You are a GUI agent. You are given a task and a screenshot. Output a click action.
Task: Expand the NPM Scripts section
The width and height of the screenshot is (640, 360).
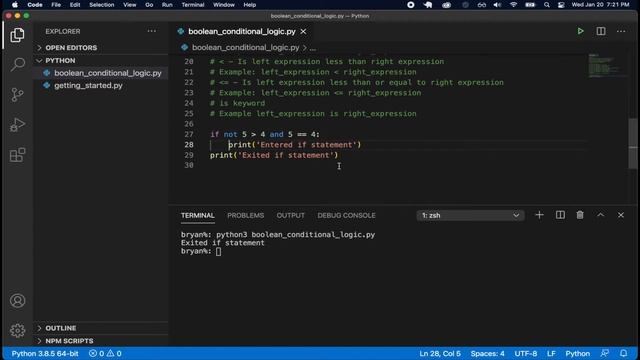pos(100,341)
